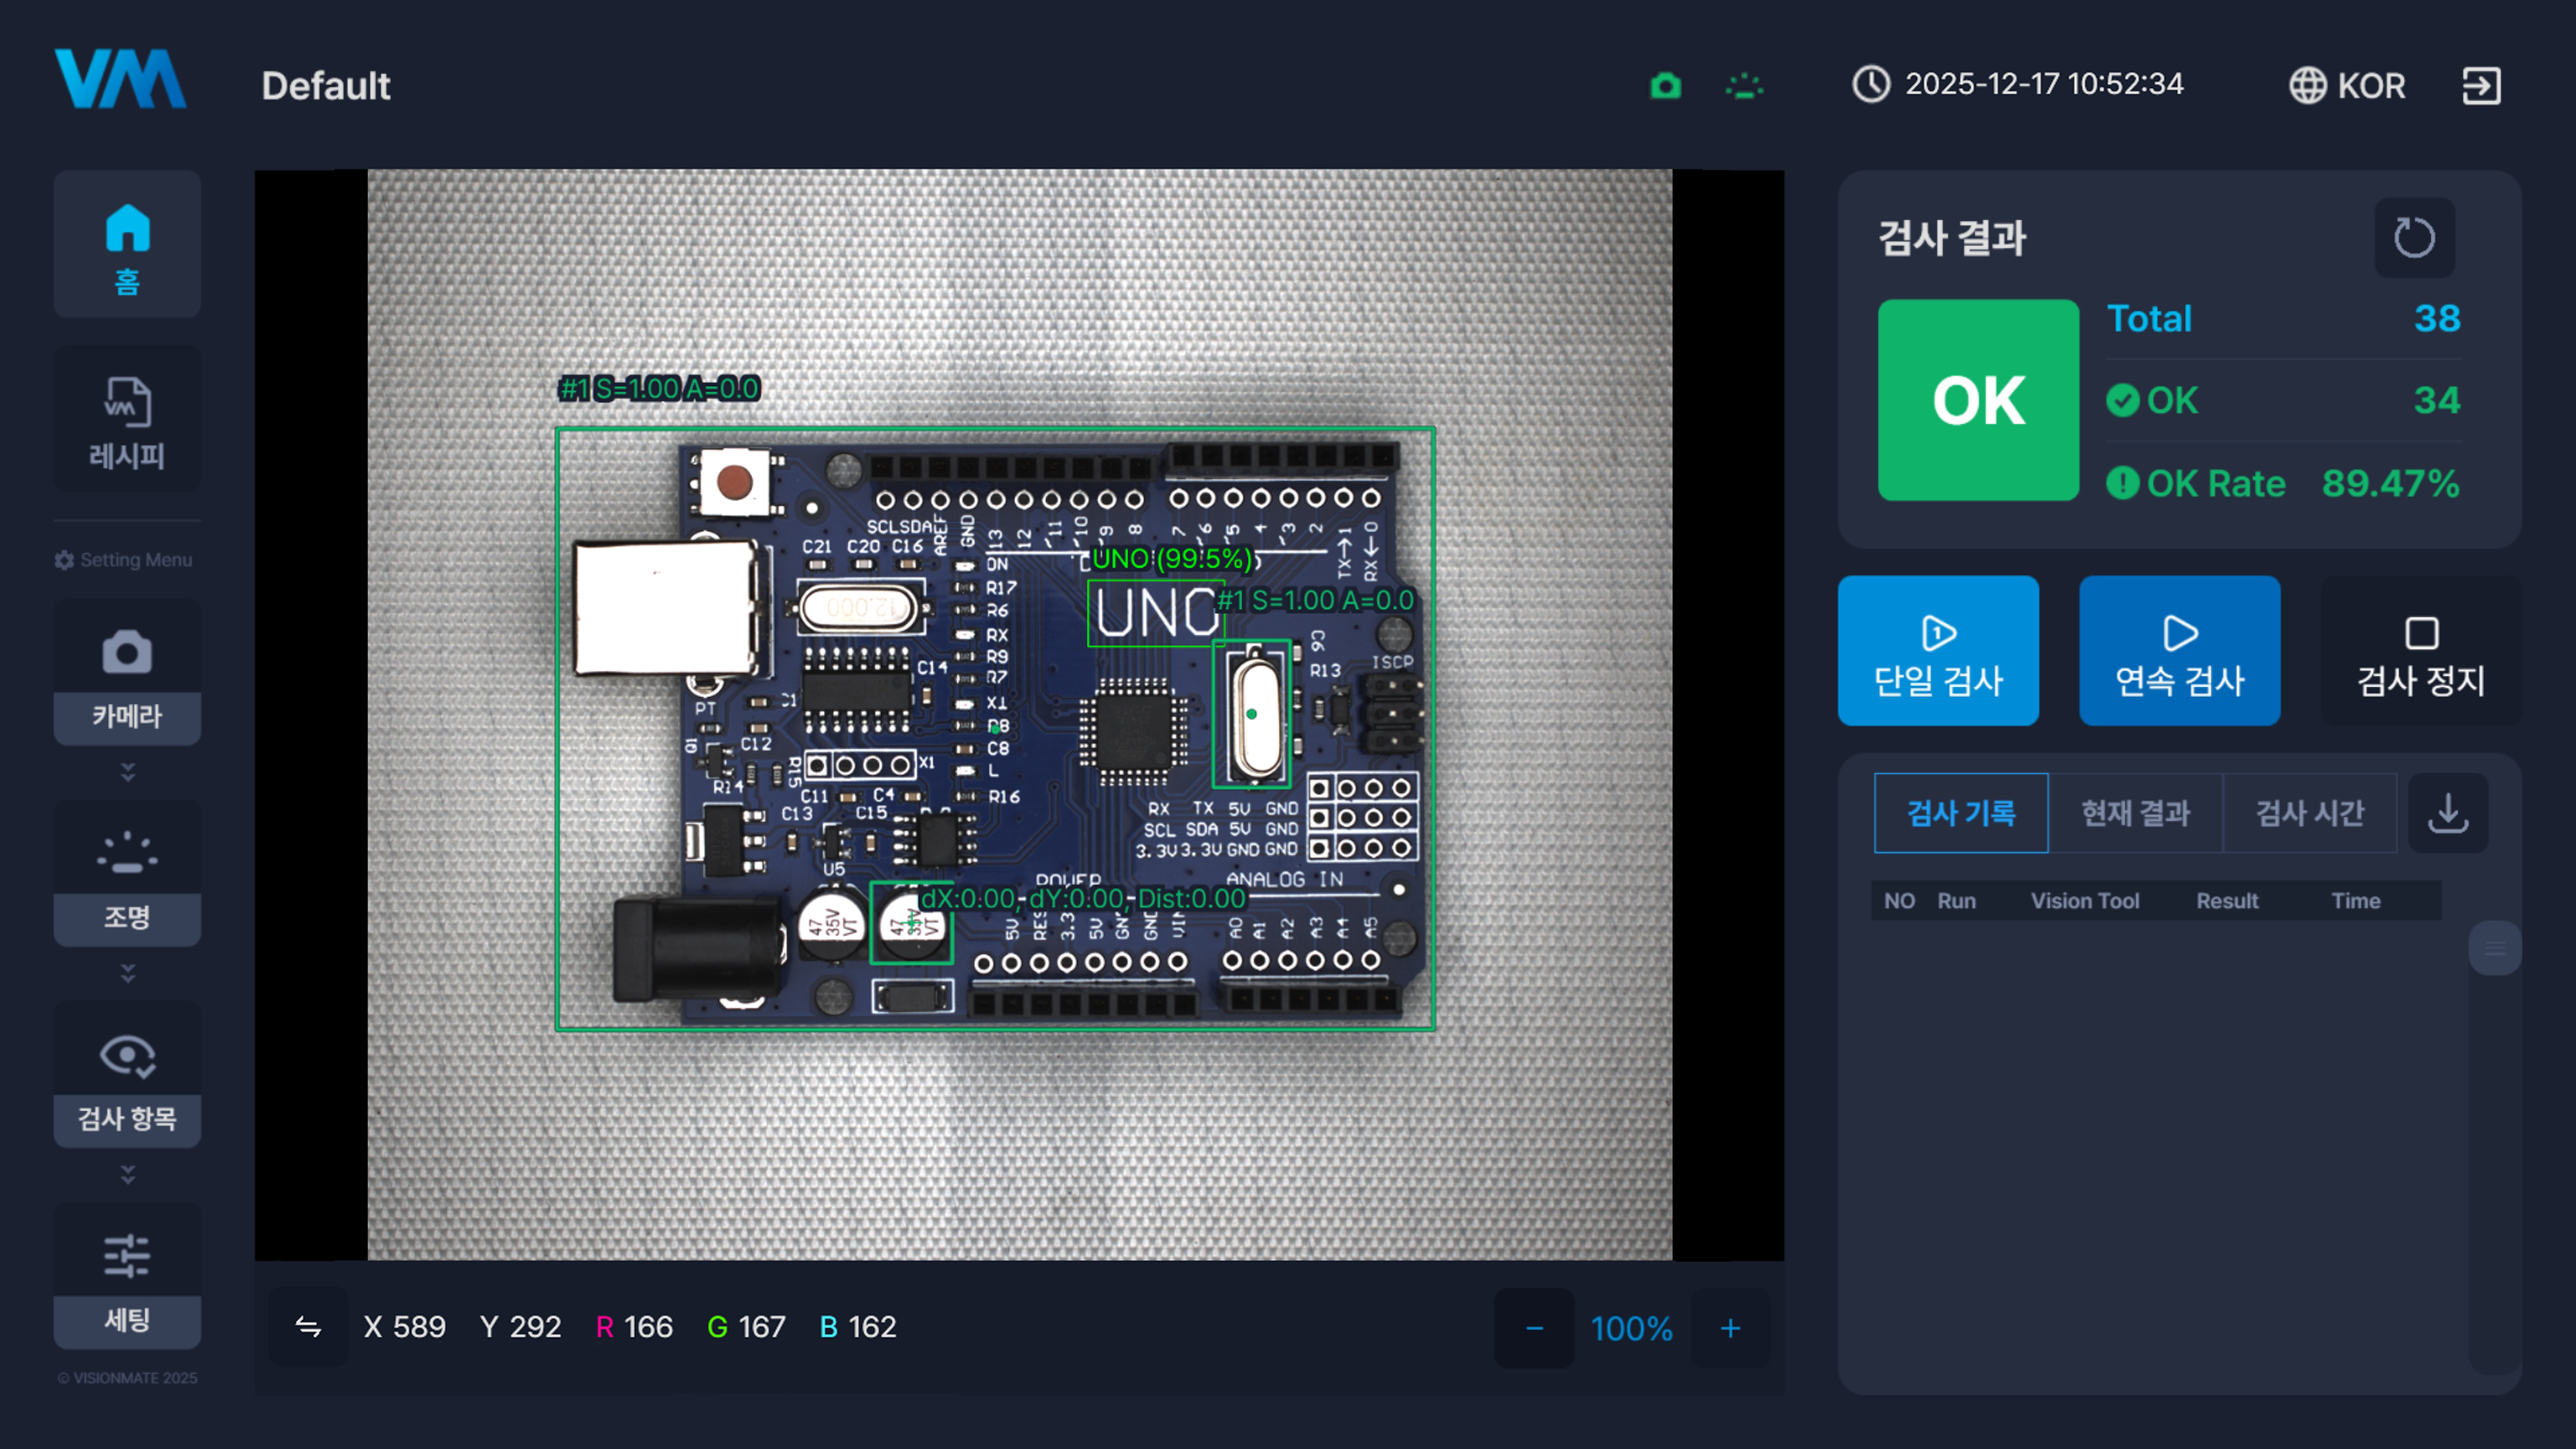Switch to the 검사 시간 tab
The width and height of the screenshot is (2576, 1449).
click(2310, 813)
